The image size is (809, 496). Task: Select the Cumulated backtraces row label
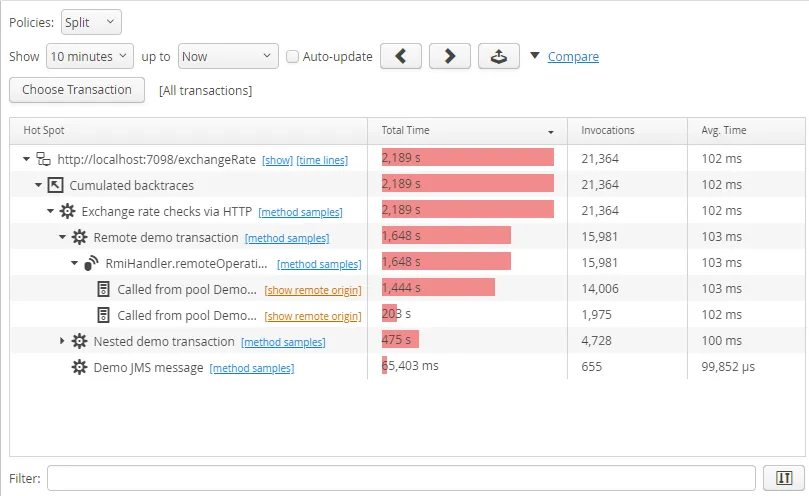[x=132, y=185]
